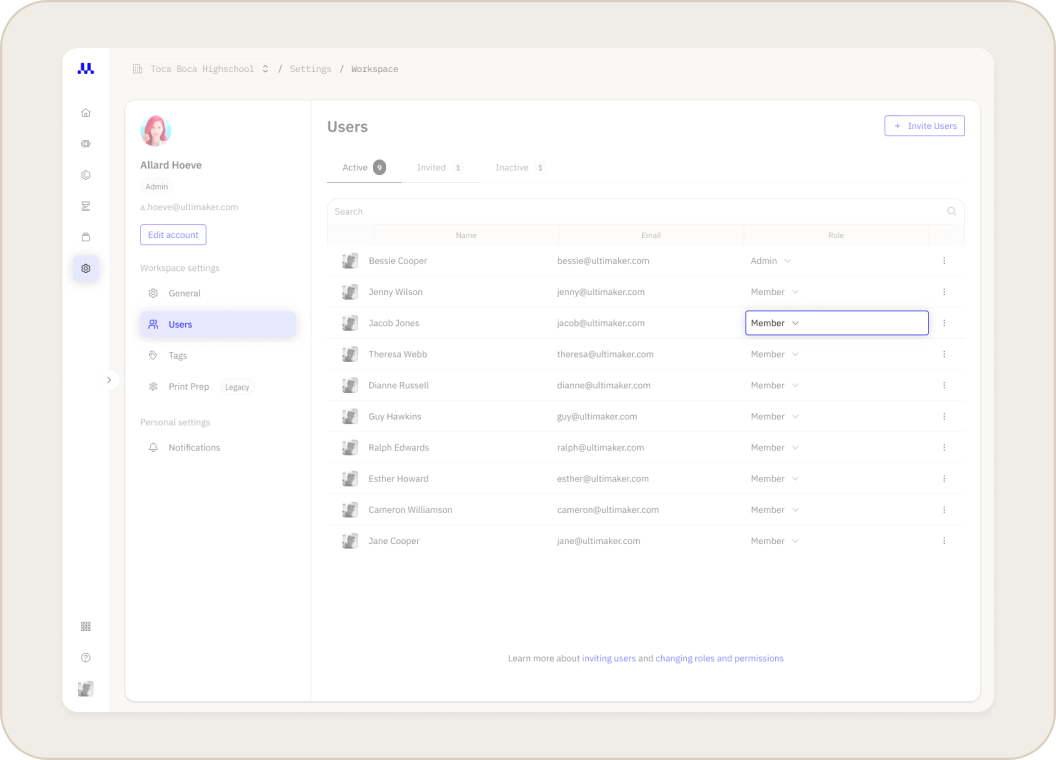Click the search magnifier icon
This screenshot has width=1056, height=760.
(x=952, y=211)
